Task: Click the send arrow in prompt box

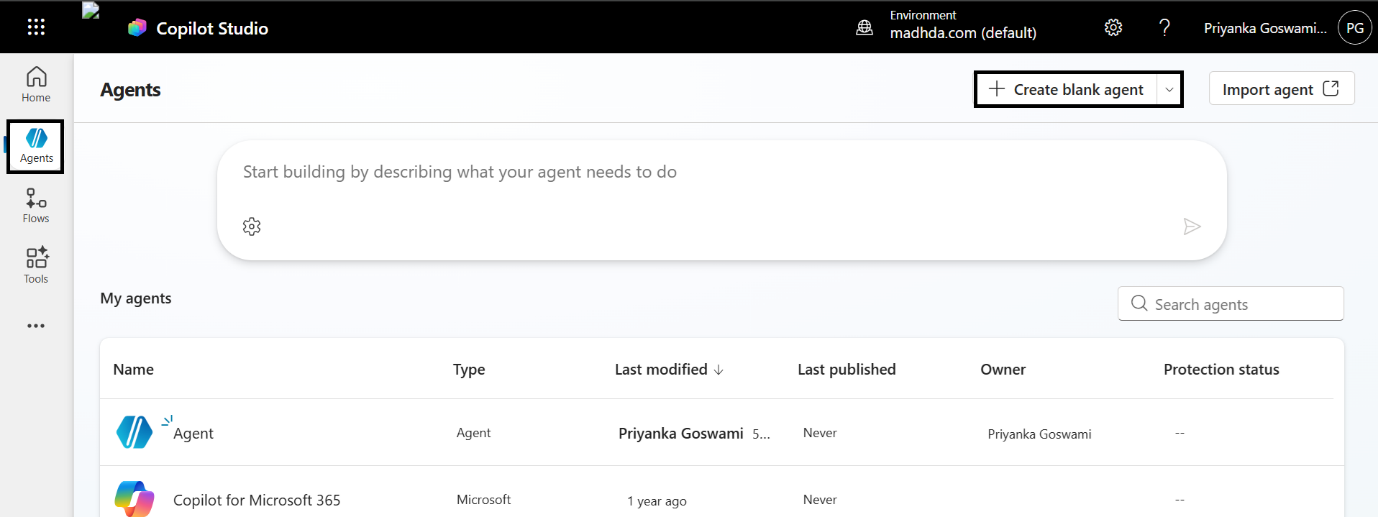Action: (x=1192, y=227)
